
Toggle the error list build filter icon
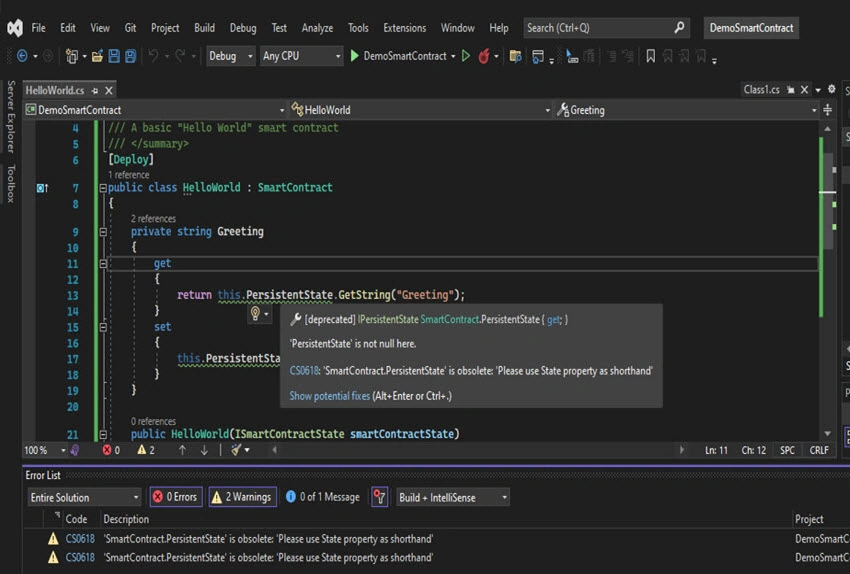379,496
